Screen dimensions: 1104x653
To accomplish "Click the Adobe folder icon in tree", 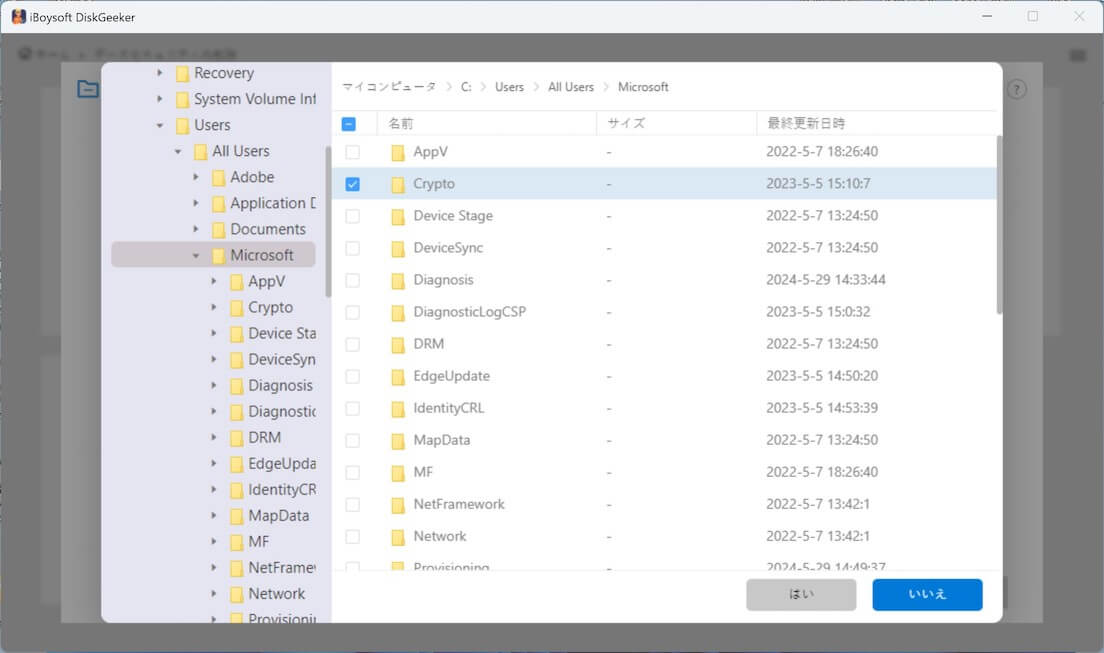I will pyautogui.click(x=219, y=178).
